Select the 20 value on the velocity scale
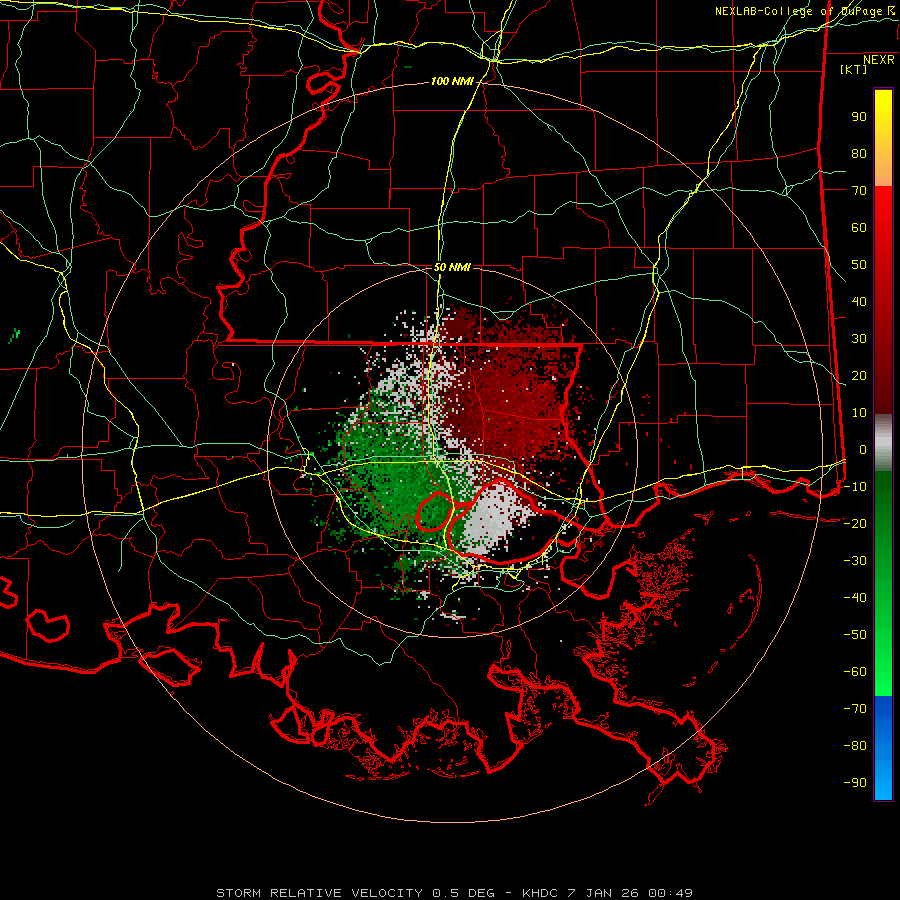Viewport: 900px width, 900px height. (x=859, y=375)
